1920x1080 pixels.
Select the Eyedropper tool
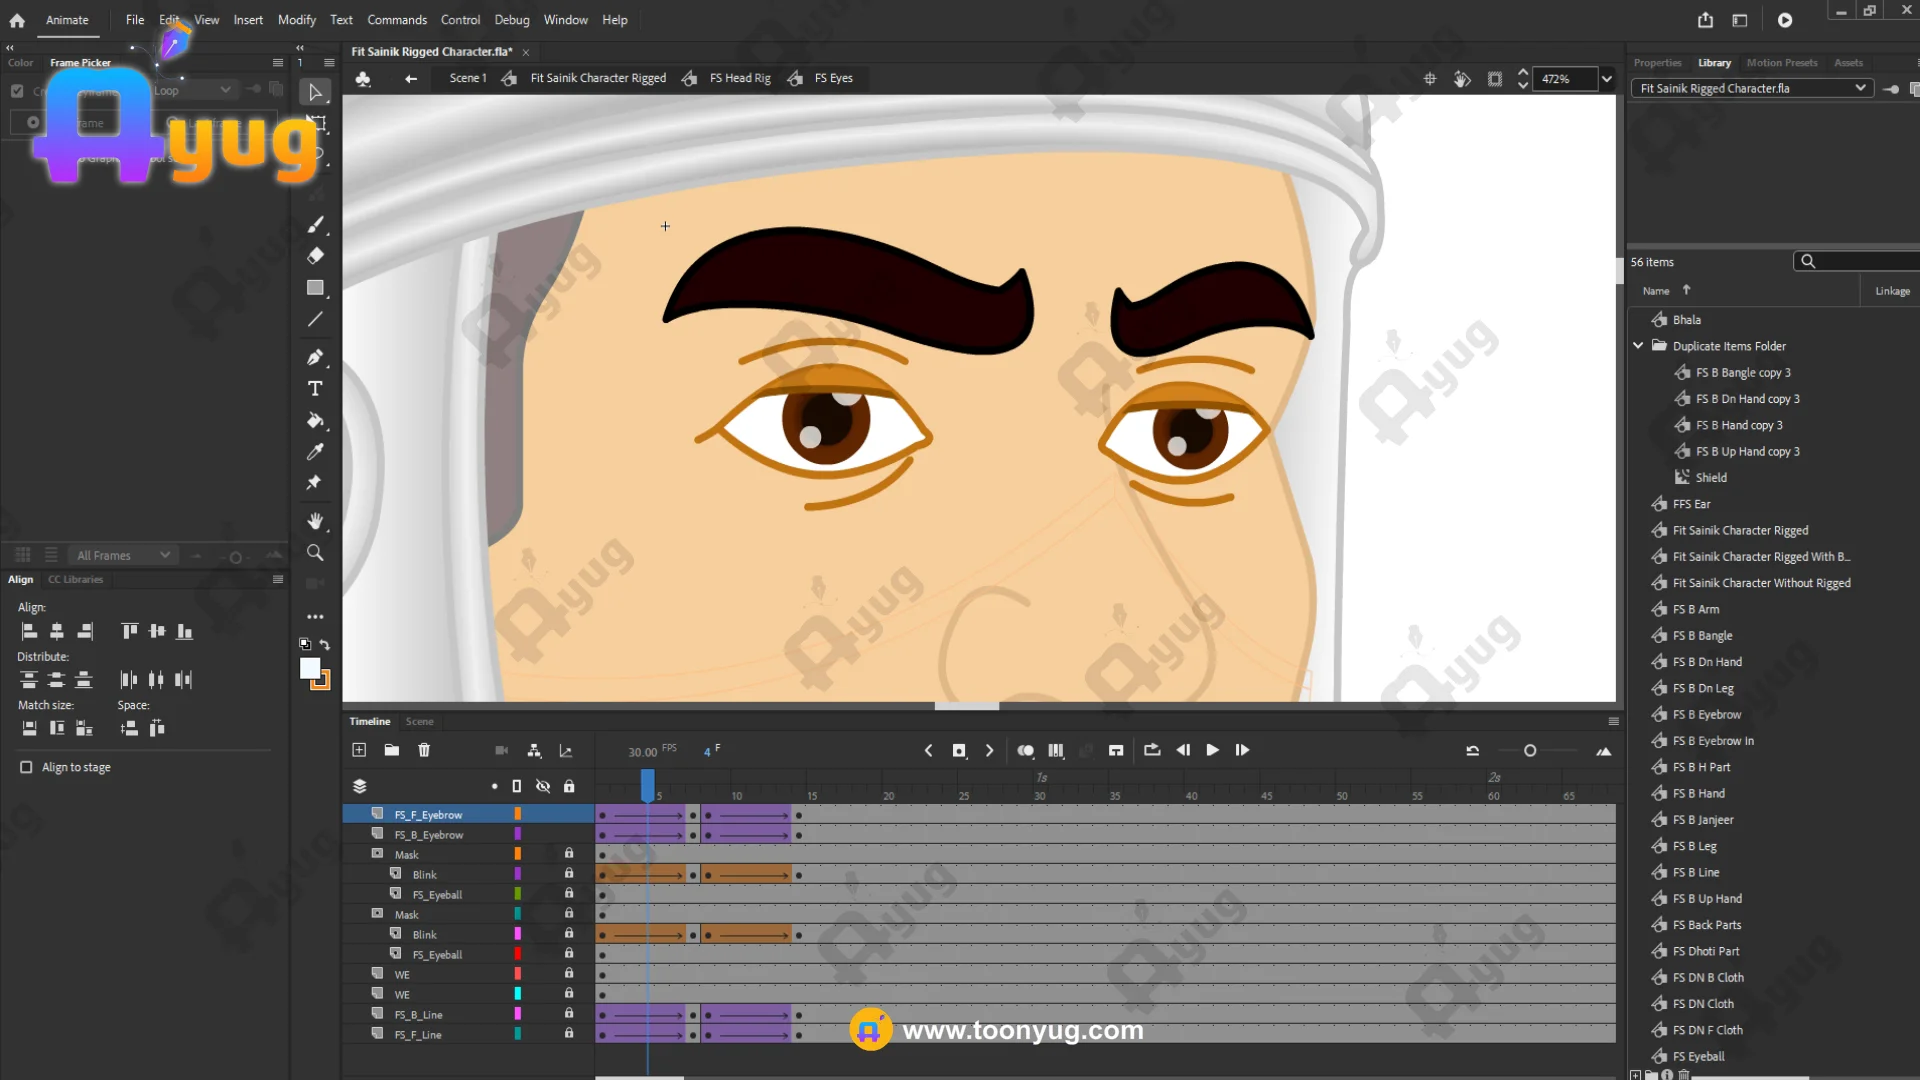(315, 452)
